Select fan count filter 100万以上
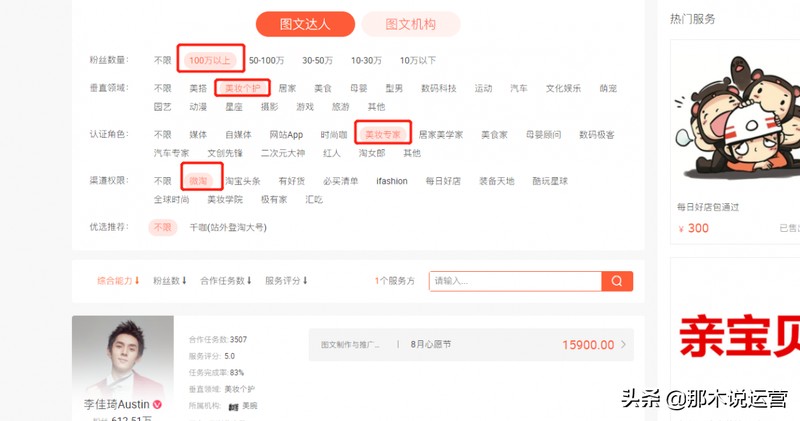The image size is (800, 421). 210,60
